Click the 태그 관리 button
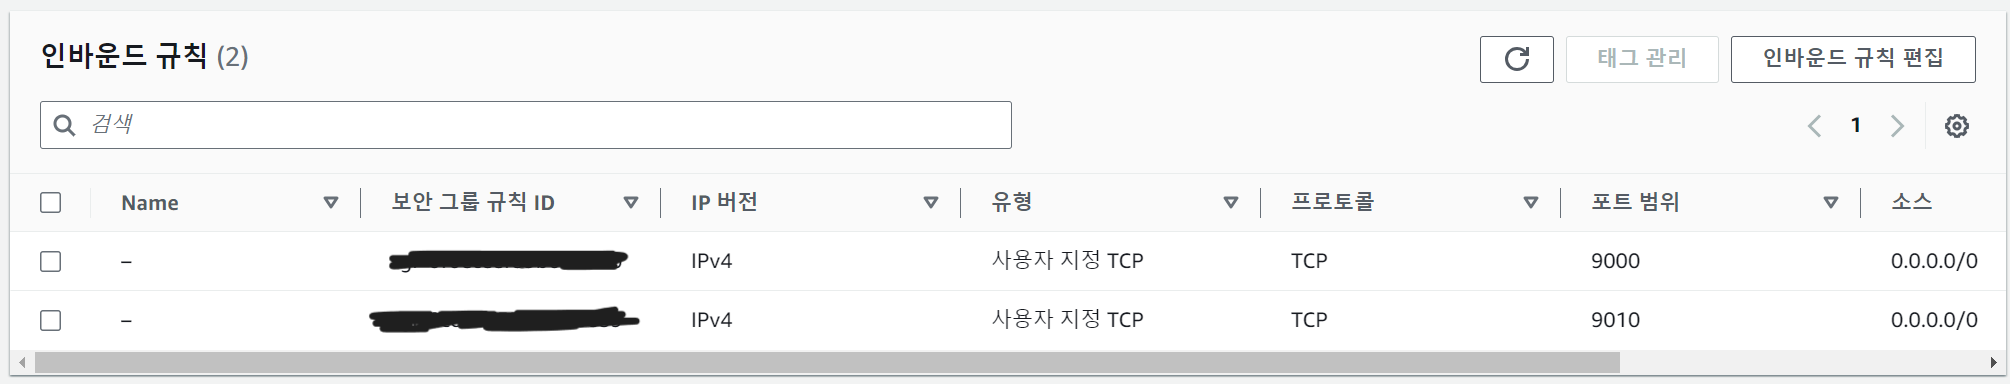2010x384 pixels. click(x=1642, y=59)
